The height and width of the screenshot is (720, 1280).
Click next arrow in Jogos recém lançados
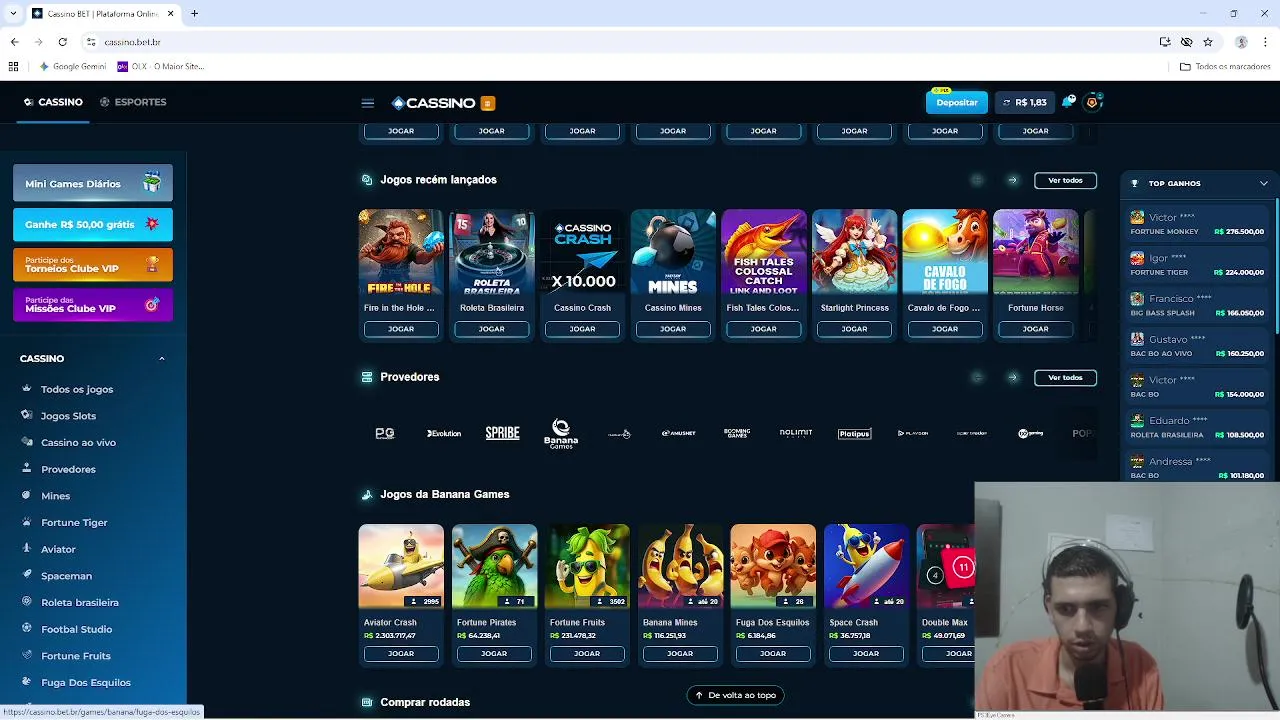click(x=1012, y=180)
